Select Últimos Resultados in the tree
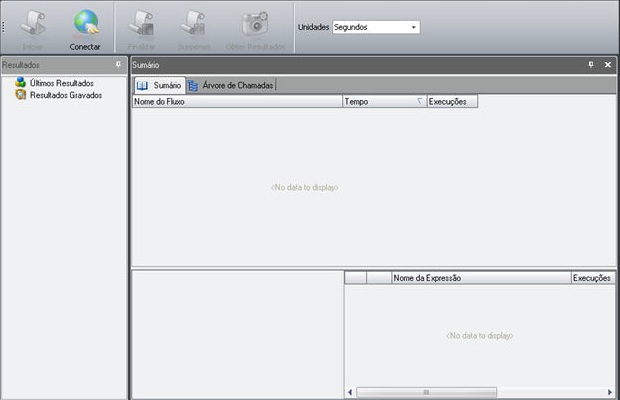 coord(61,83)
